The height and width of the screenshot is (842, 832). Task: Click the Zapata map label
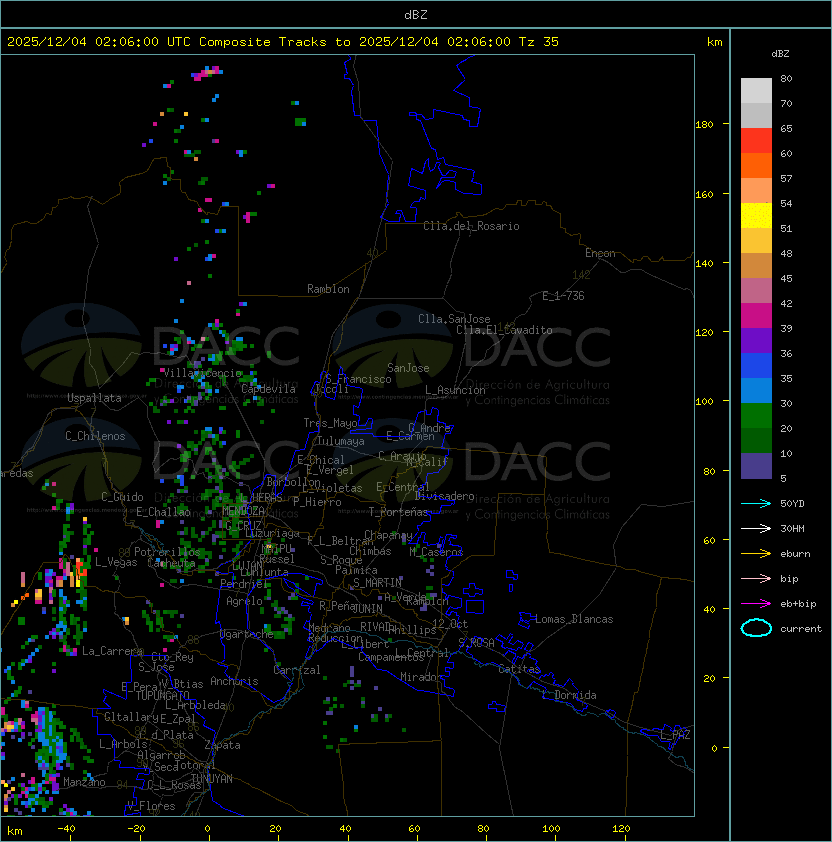click(222, 745)
